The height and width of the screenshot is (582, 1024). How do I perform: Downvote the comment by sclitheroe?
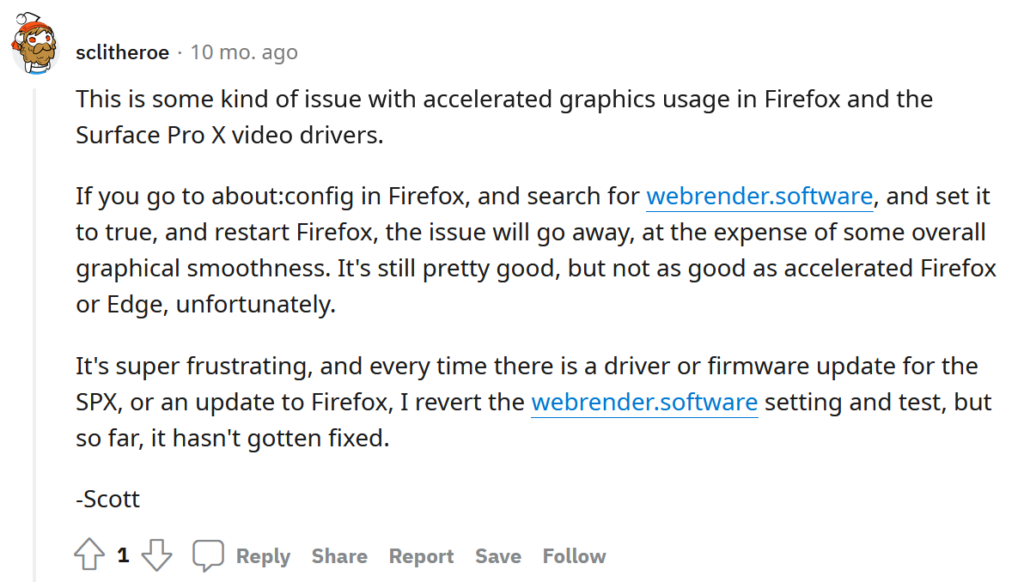pos(157,555)
